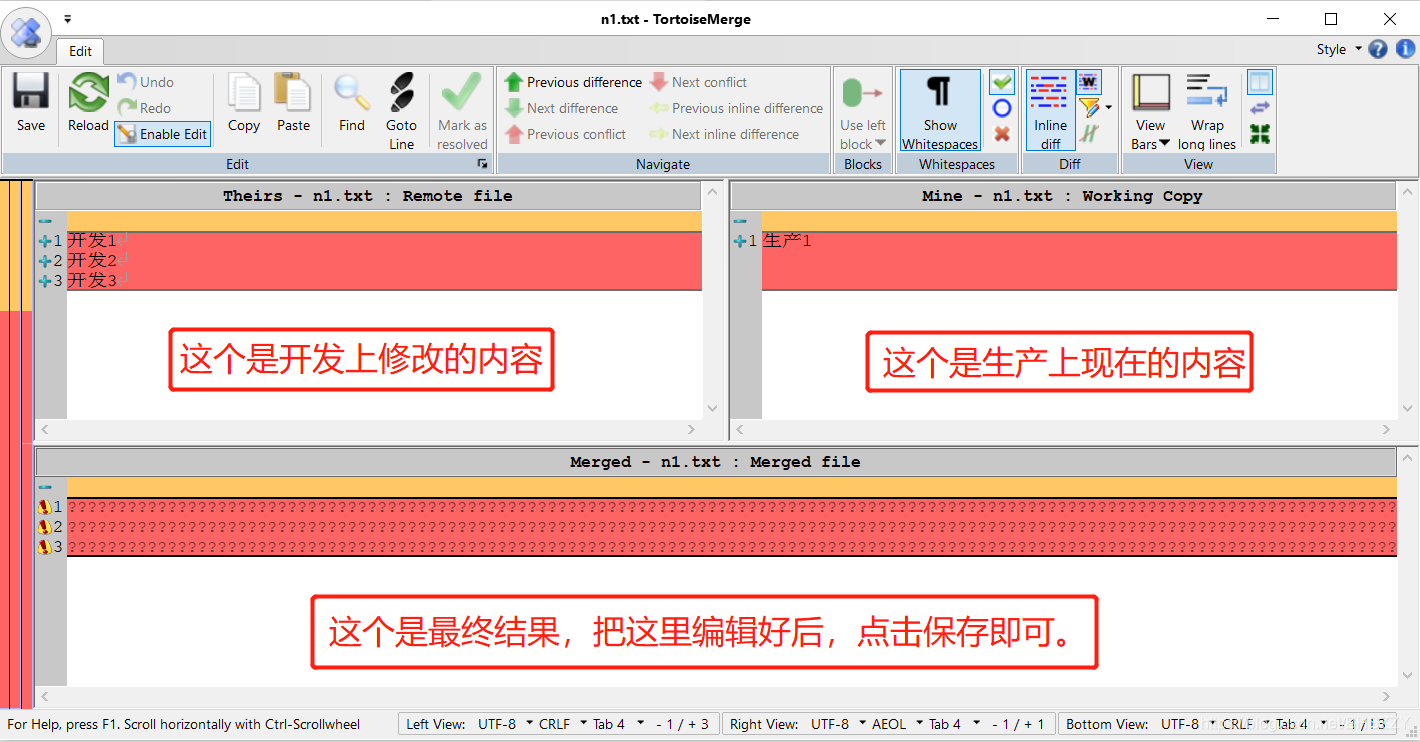Click the 开发3 line in Theirs pane
Screen dimensions: 1420x742
[384, 281]
